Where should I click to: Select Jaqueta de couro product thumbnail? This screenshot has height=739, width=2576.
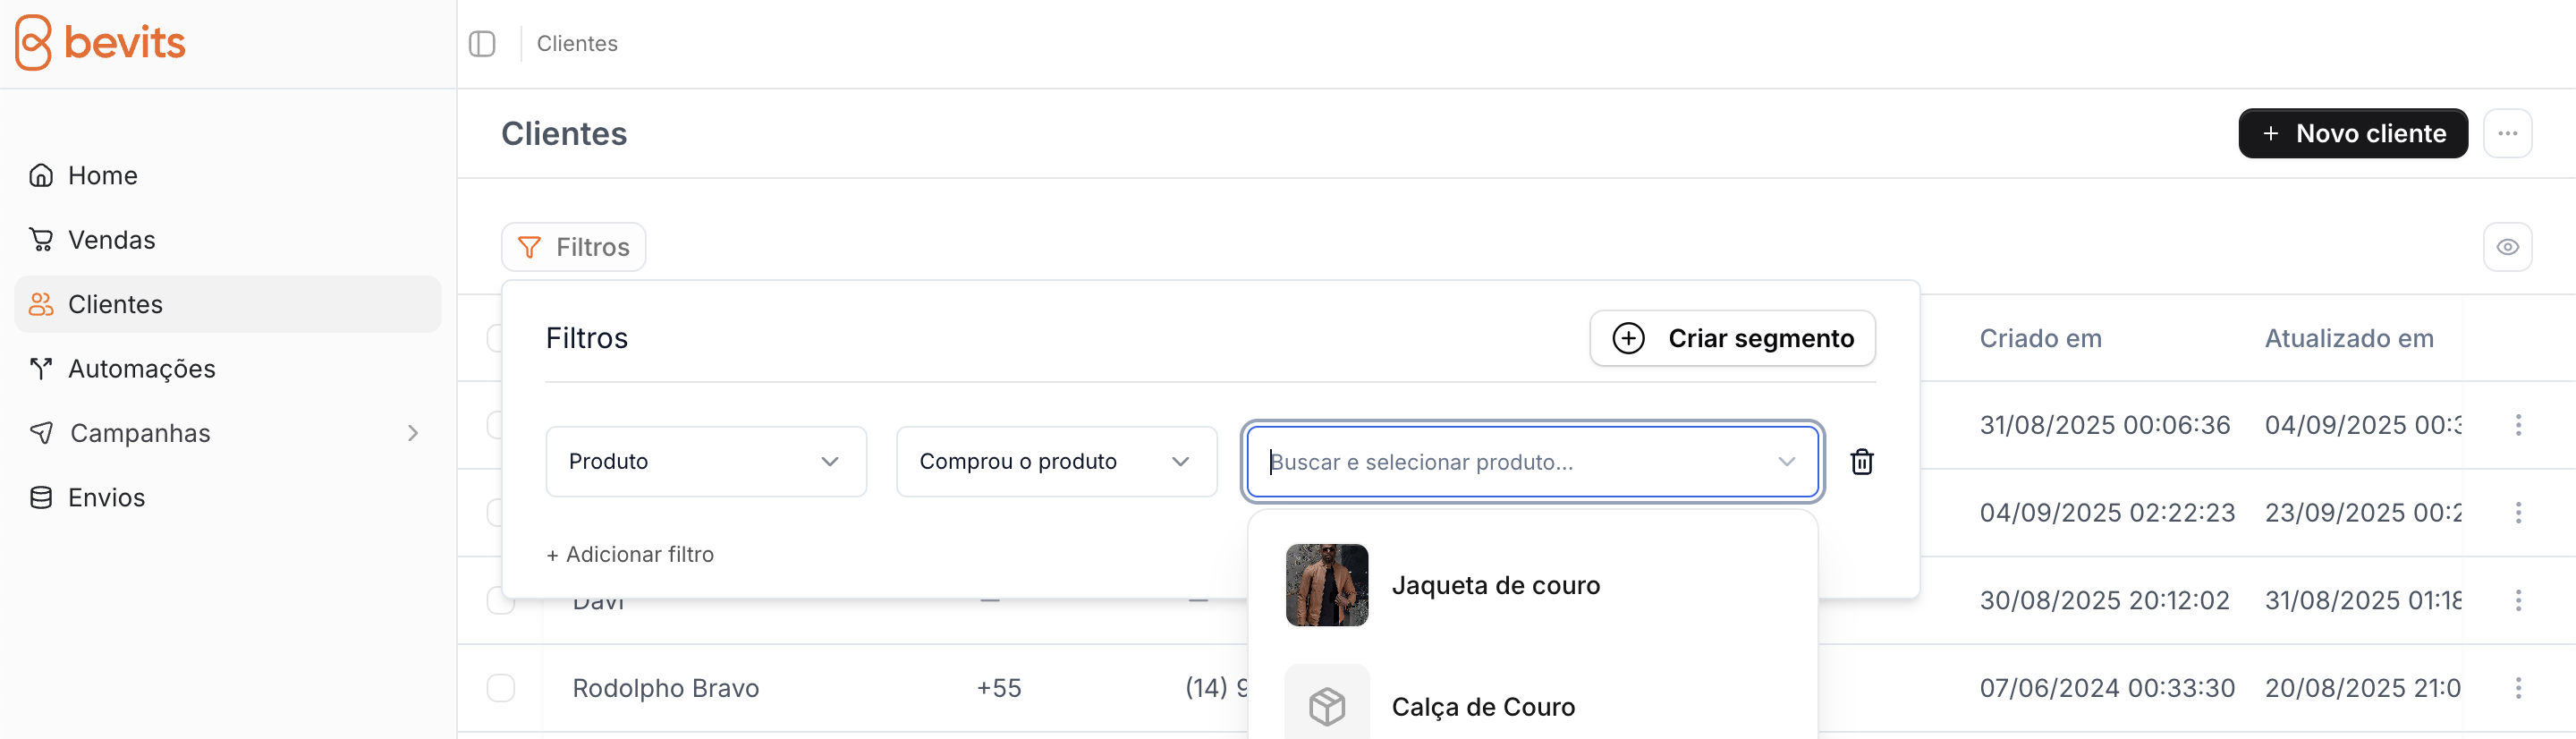point(1326,585)
